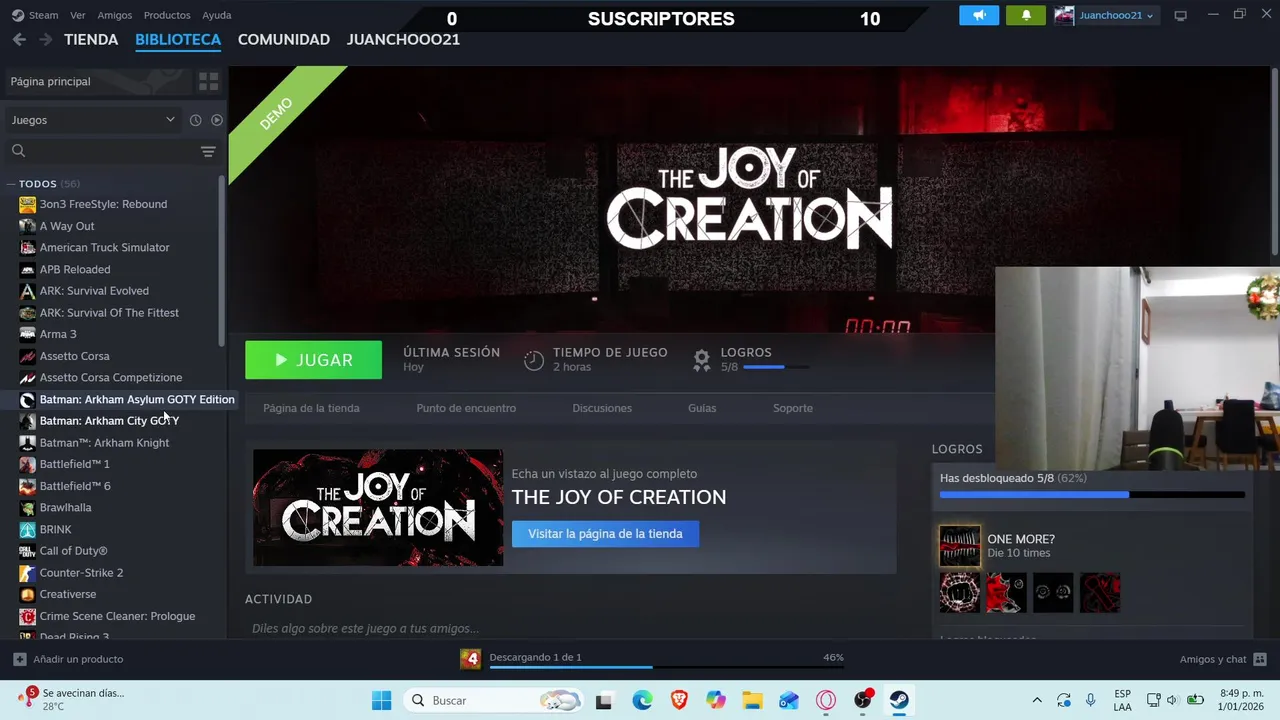Open Soporte link
Screen dimensions: 1280x720
click(793, 408)
